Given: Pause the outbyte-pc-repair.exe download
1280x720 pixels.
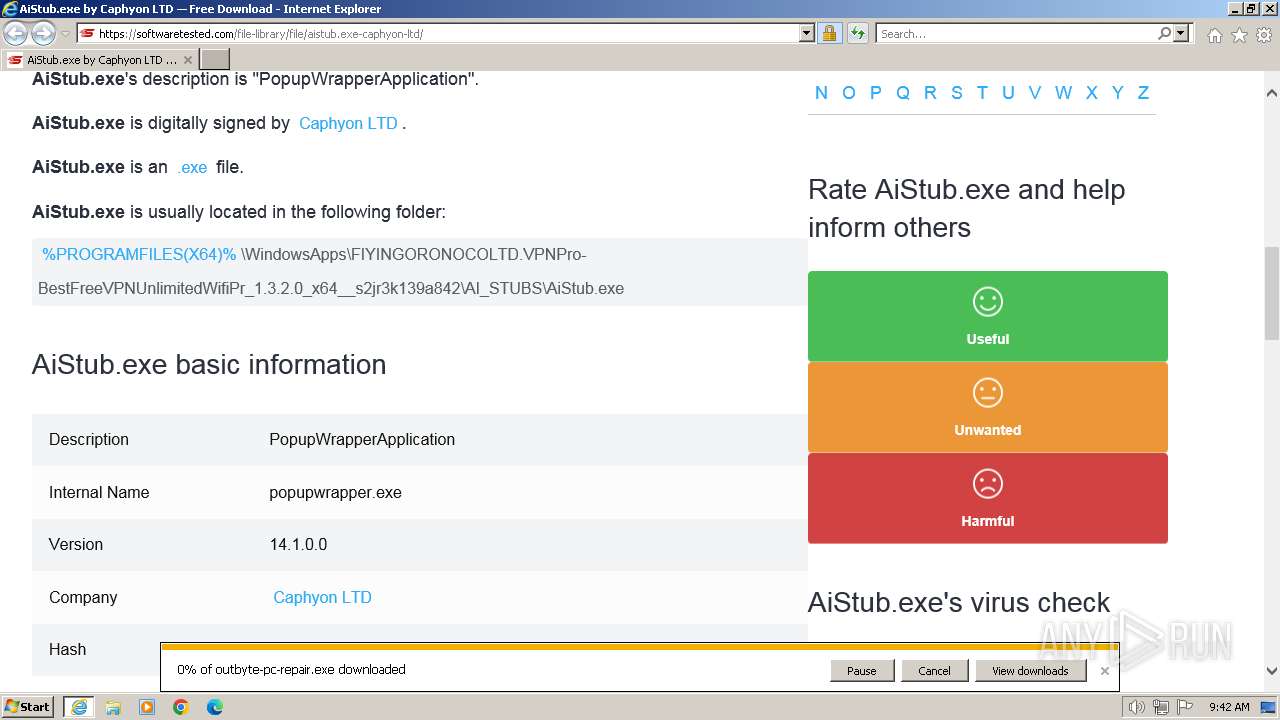Looking at the screenshot, I should (x=862, y=671).
